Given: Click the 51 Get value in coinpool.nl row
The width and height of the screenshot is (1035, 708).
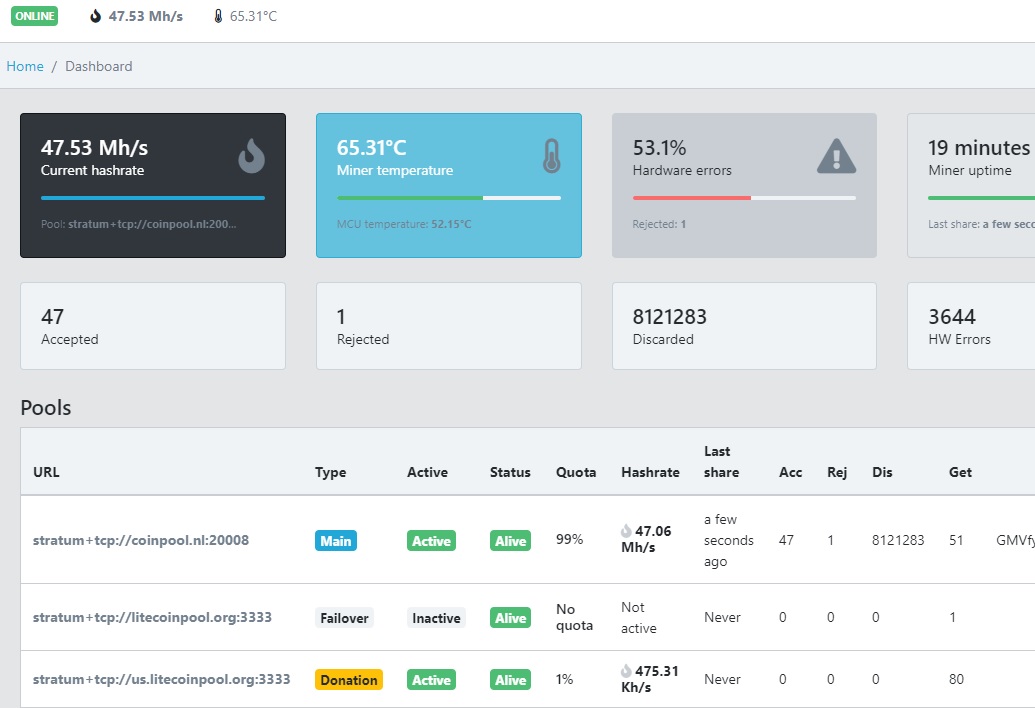Looking at the screenshot, I should coord(956,540).
